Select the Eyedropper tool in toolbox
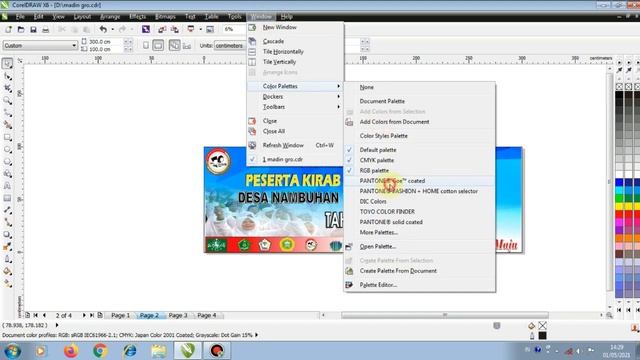The image size is (640, 360). (7, 247)
